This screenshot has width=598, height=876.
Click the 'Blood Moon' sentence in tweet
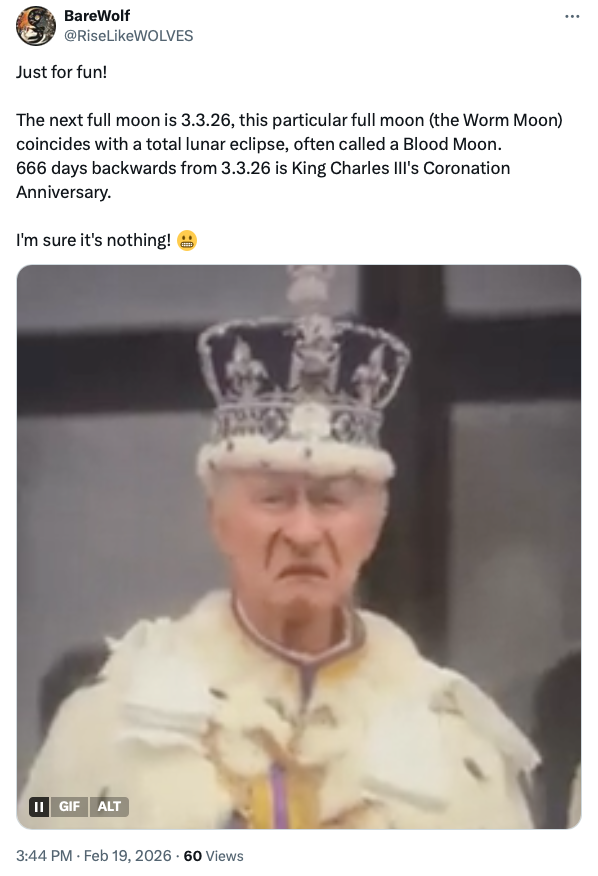click(x=259, y=144)
